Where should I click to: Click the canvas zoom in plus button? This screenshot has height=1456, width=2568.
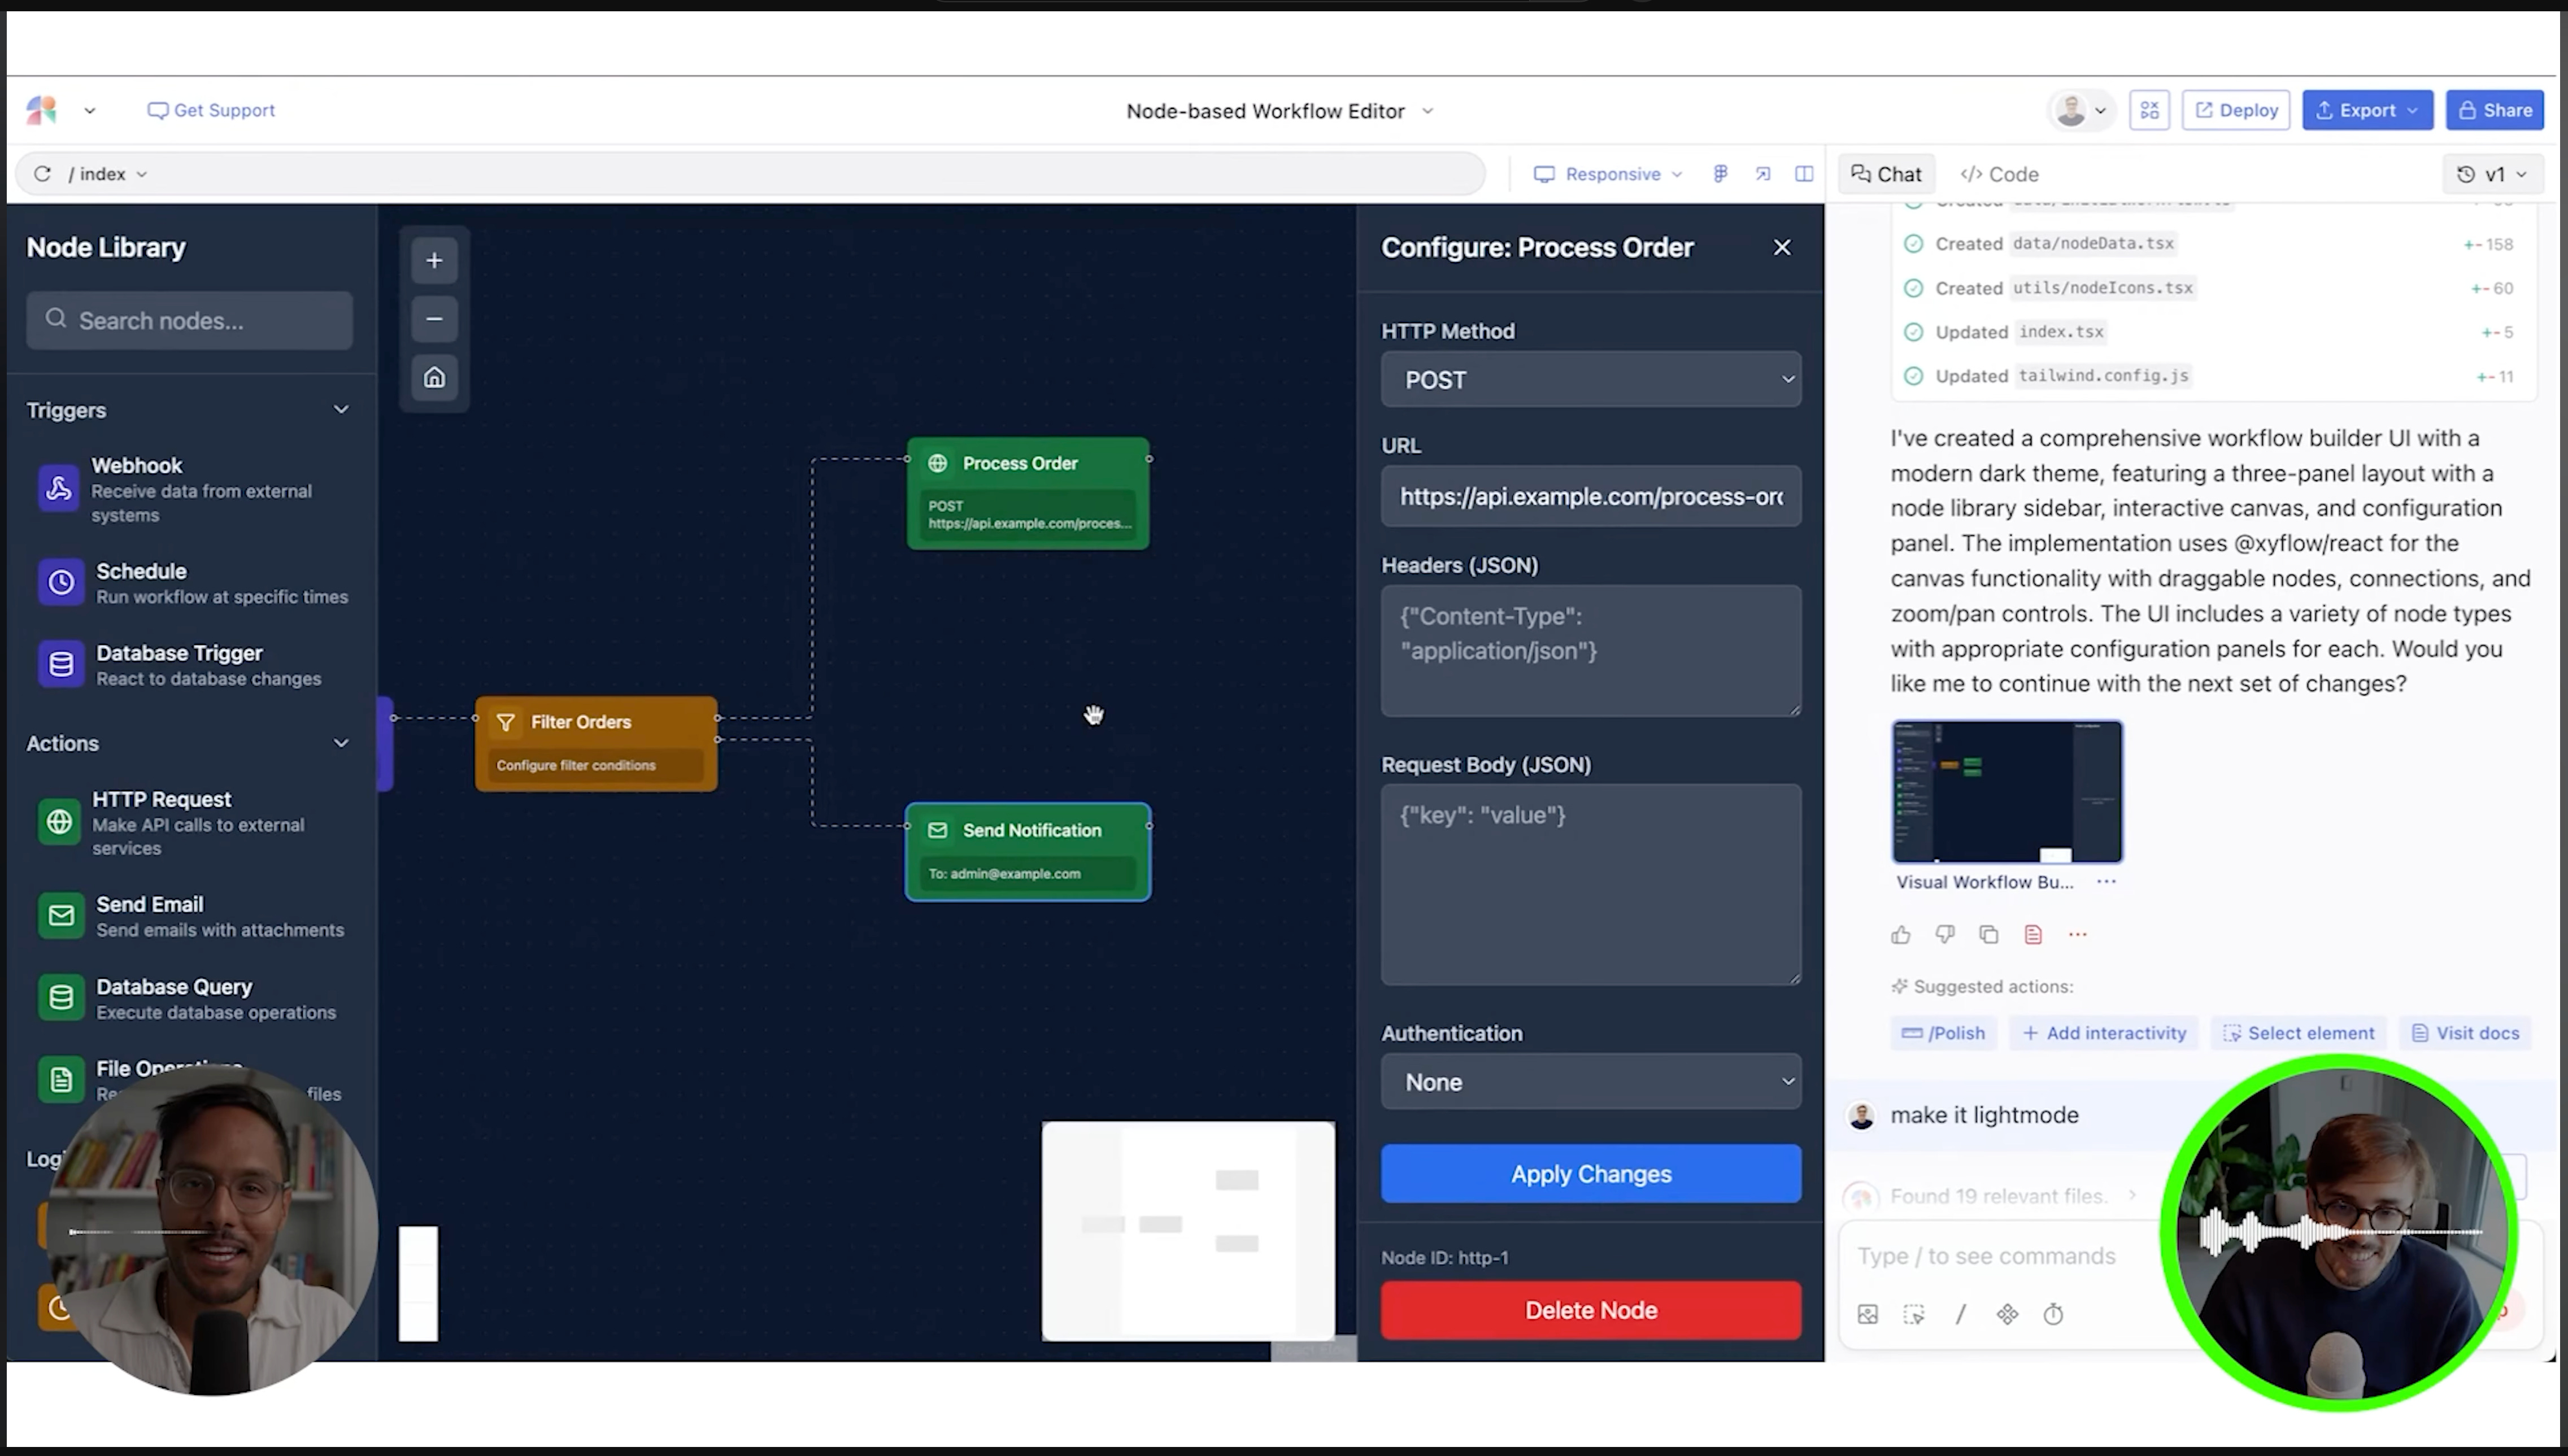[x=434, y=260]
